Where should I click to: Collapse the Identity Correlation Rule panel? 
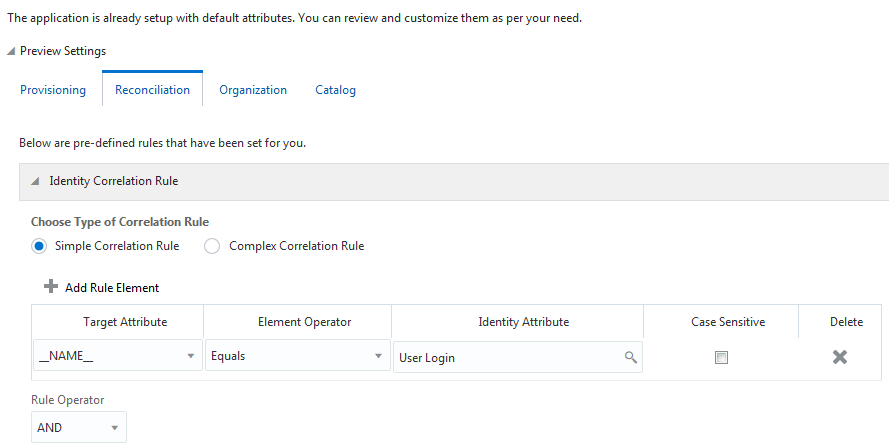[x=35, y=182]
